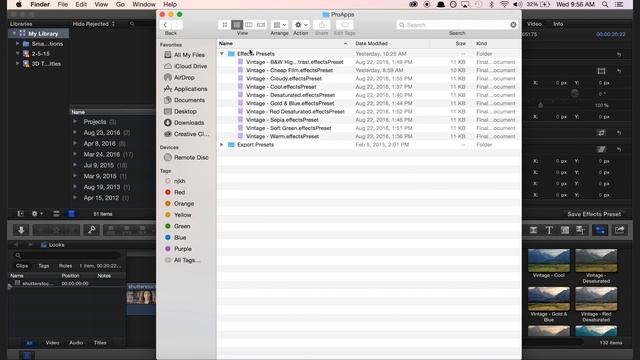Switch to Tags tab in timeline index
Screen dimensions: 640x360
click(x=44, y=266)
